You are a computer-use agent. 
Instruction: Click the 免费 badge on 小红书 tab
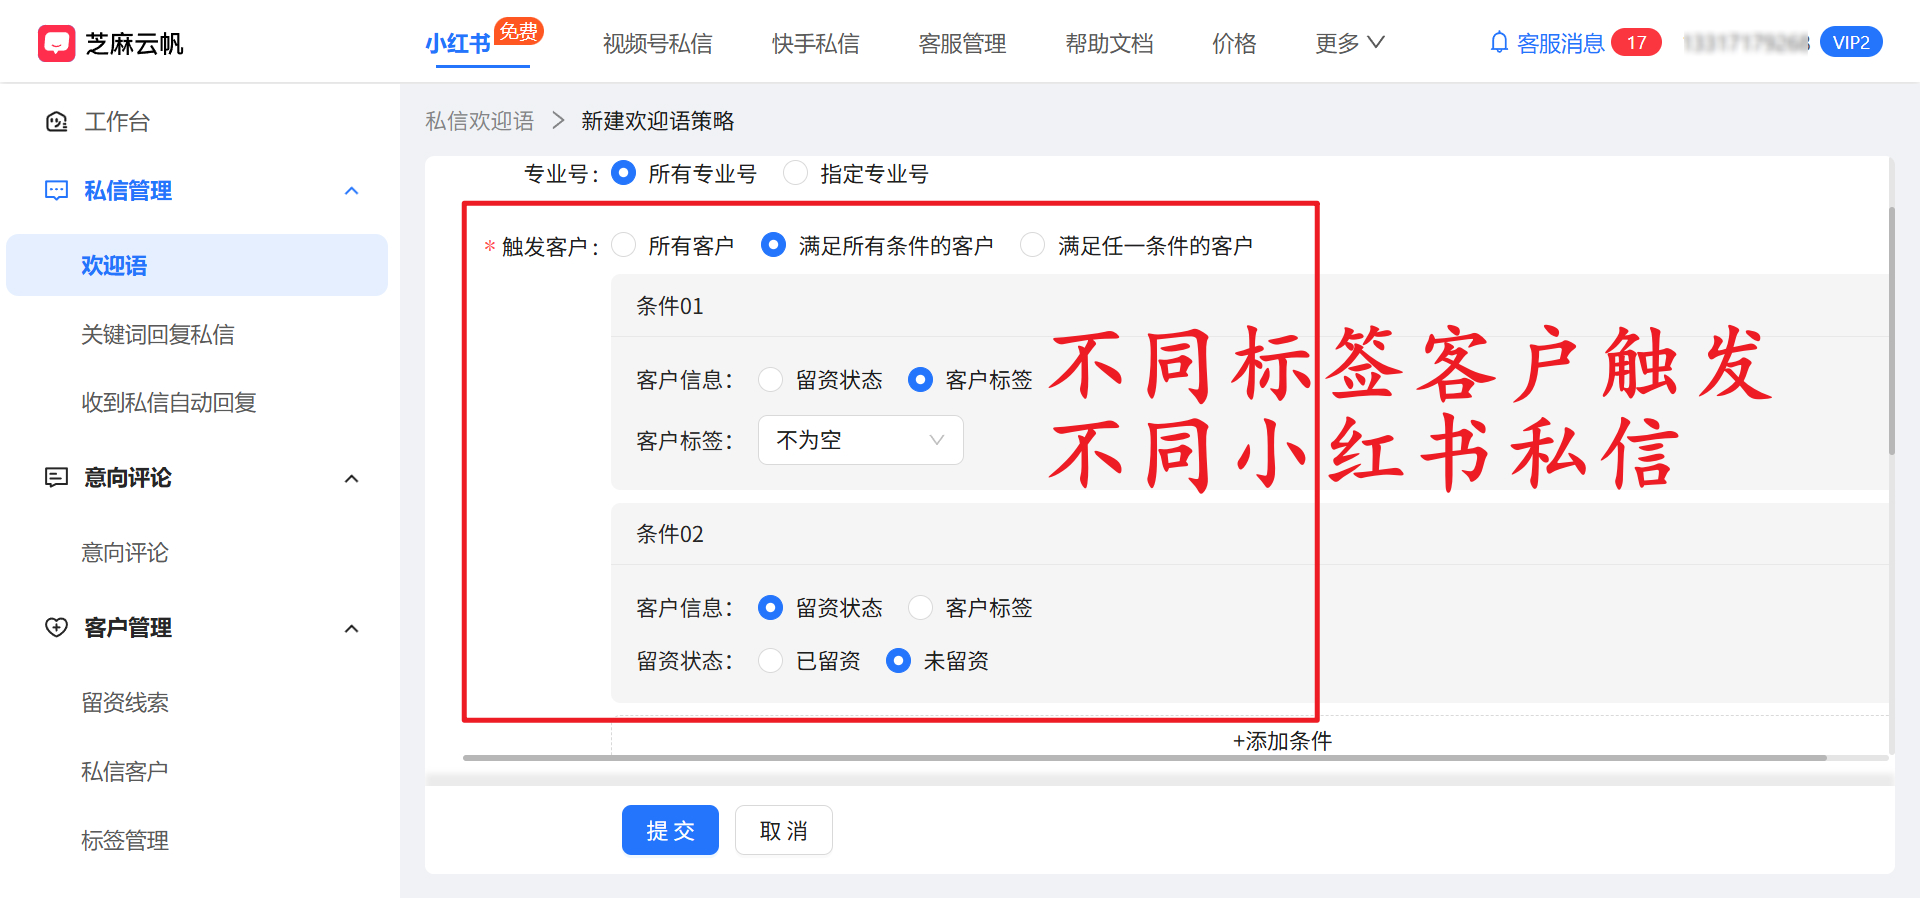pyautogui.click(x=519, y=31)
